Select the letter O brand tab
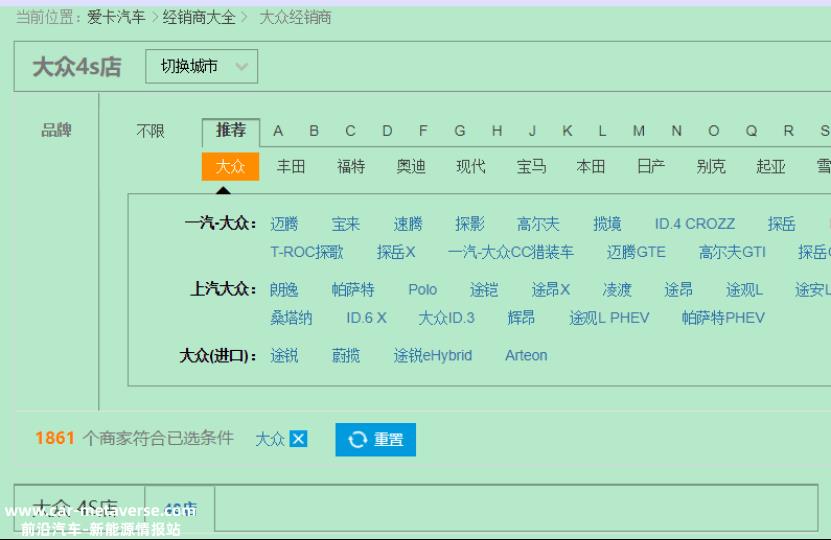The width and height of the screenshot is (831, 540). coord(713,131)
